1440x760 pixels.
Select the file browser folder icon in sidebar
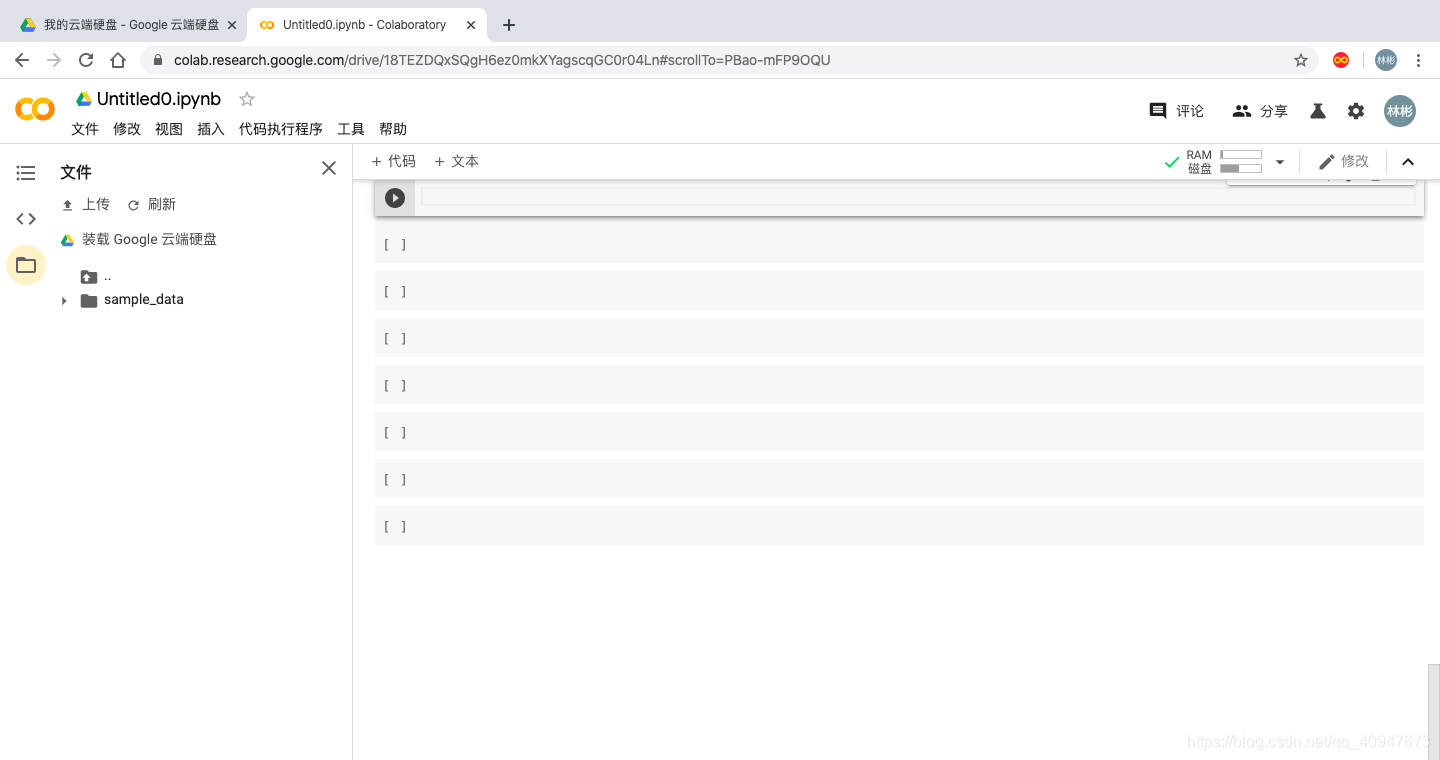(25, 264)
